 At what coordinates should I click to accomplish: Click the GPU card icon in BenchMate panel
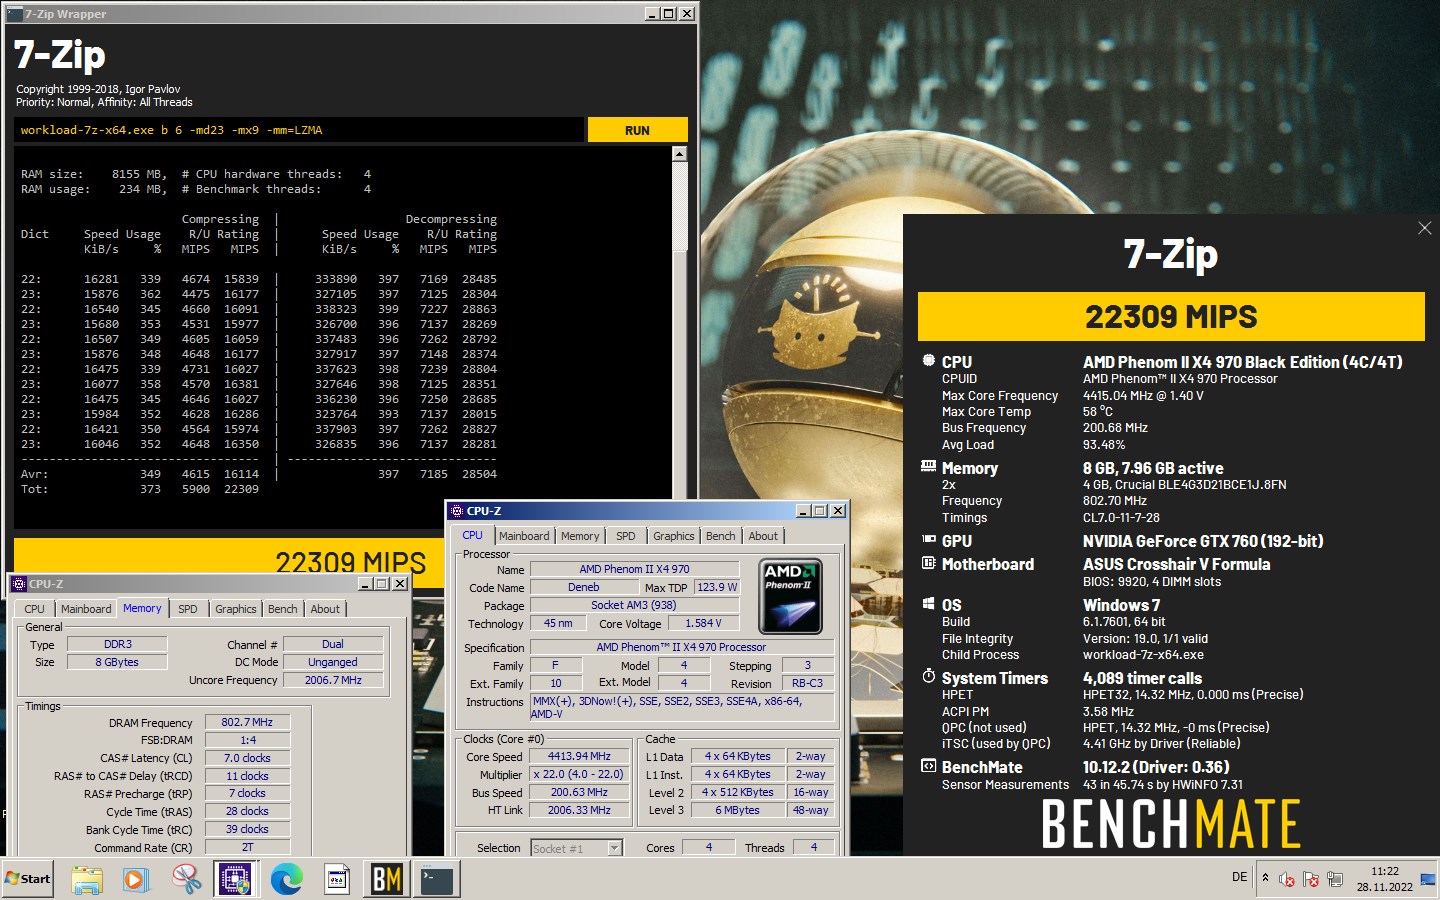tap(928, 540)
